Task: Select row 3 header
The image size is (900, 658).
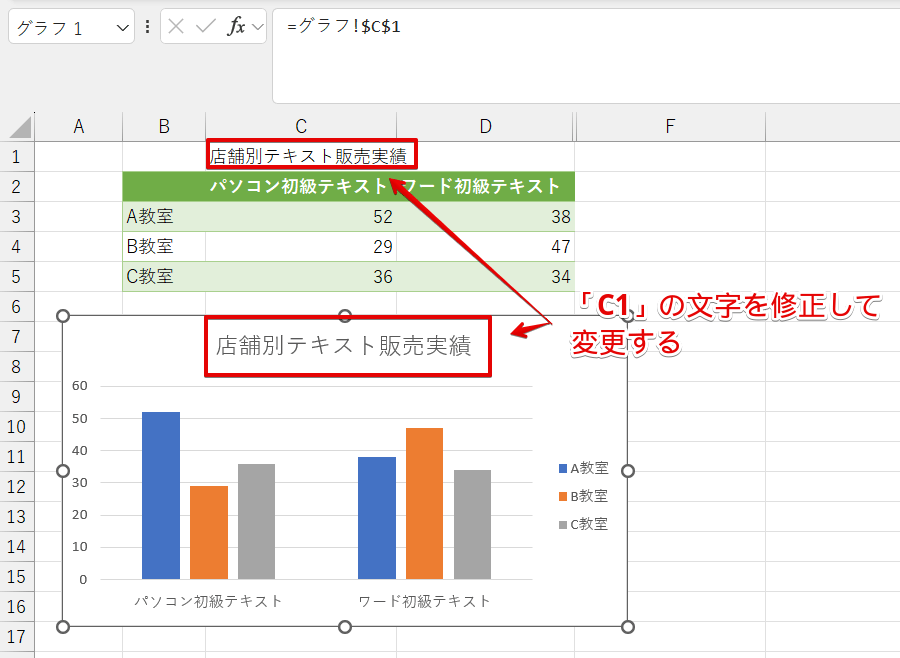Action: (17, 216)
